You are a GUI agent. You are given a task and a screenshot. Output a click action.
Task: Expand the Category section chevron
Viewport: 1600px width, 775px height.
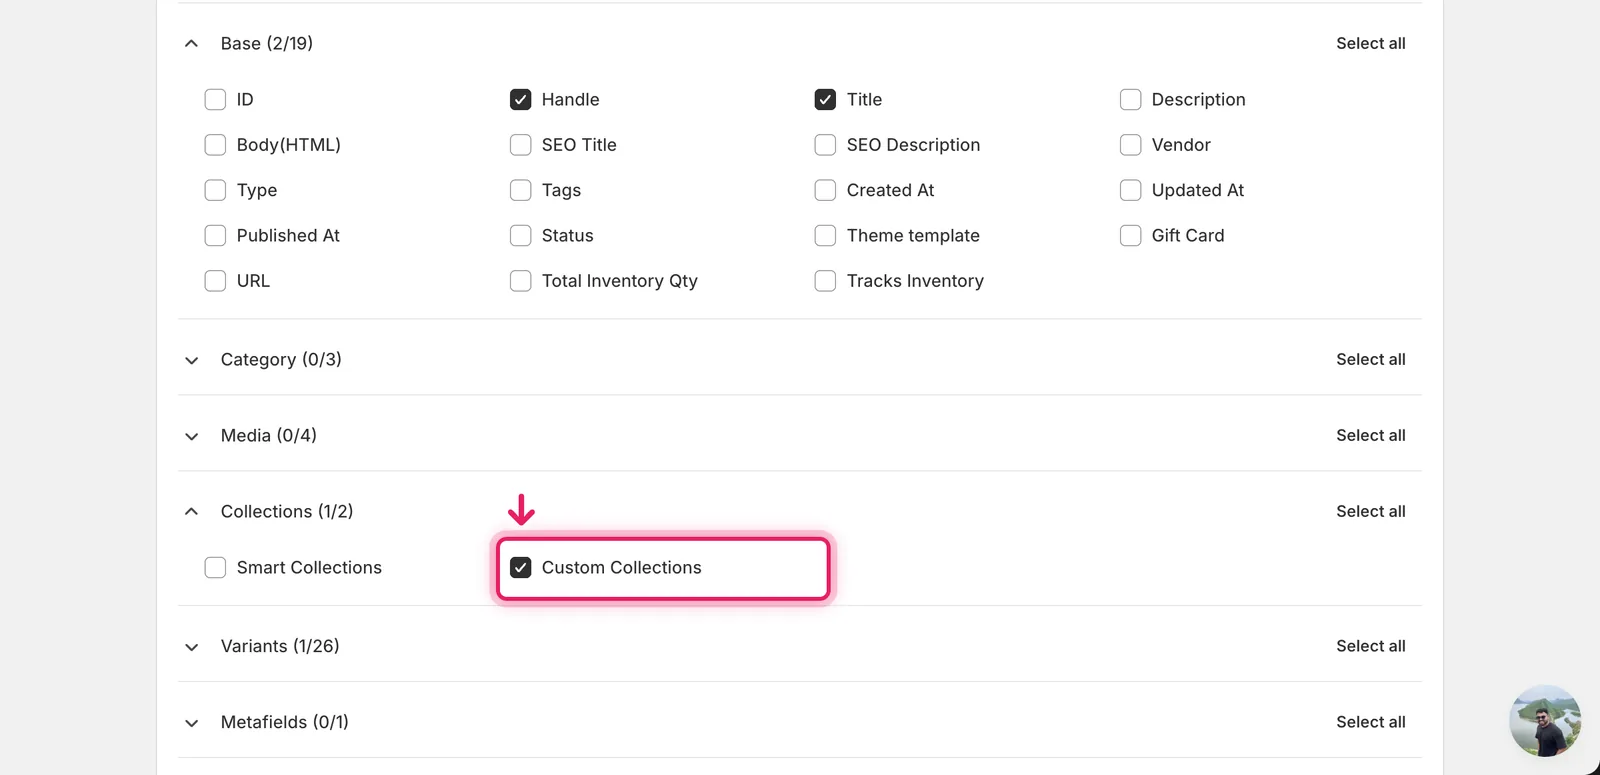point(192,360)
